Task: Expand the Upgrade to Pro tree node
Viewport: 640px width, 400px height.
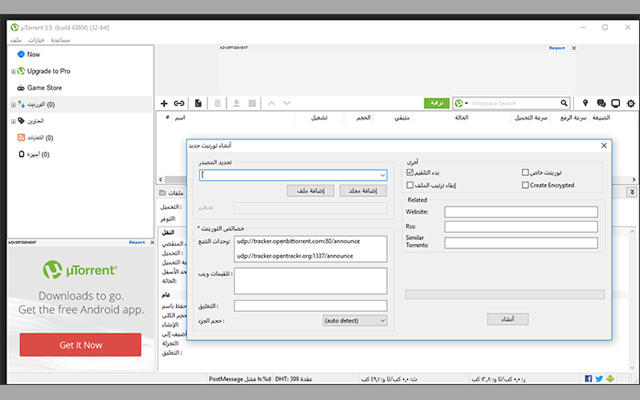Action: pos(12,71)
